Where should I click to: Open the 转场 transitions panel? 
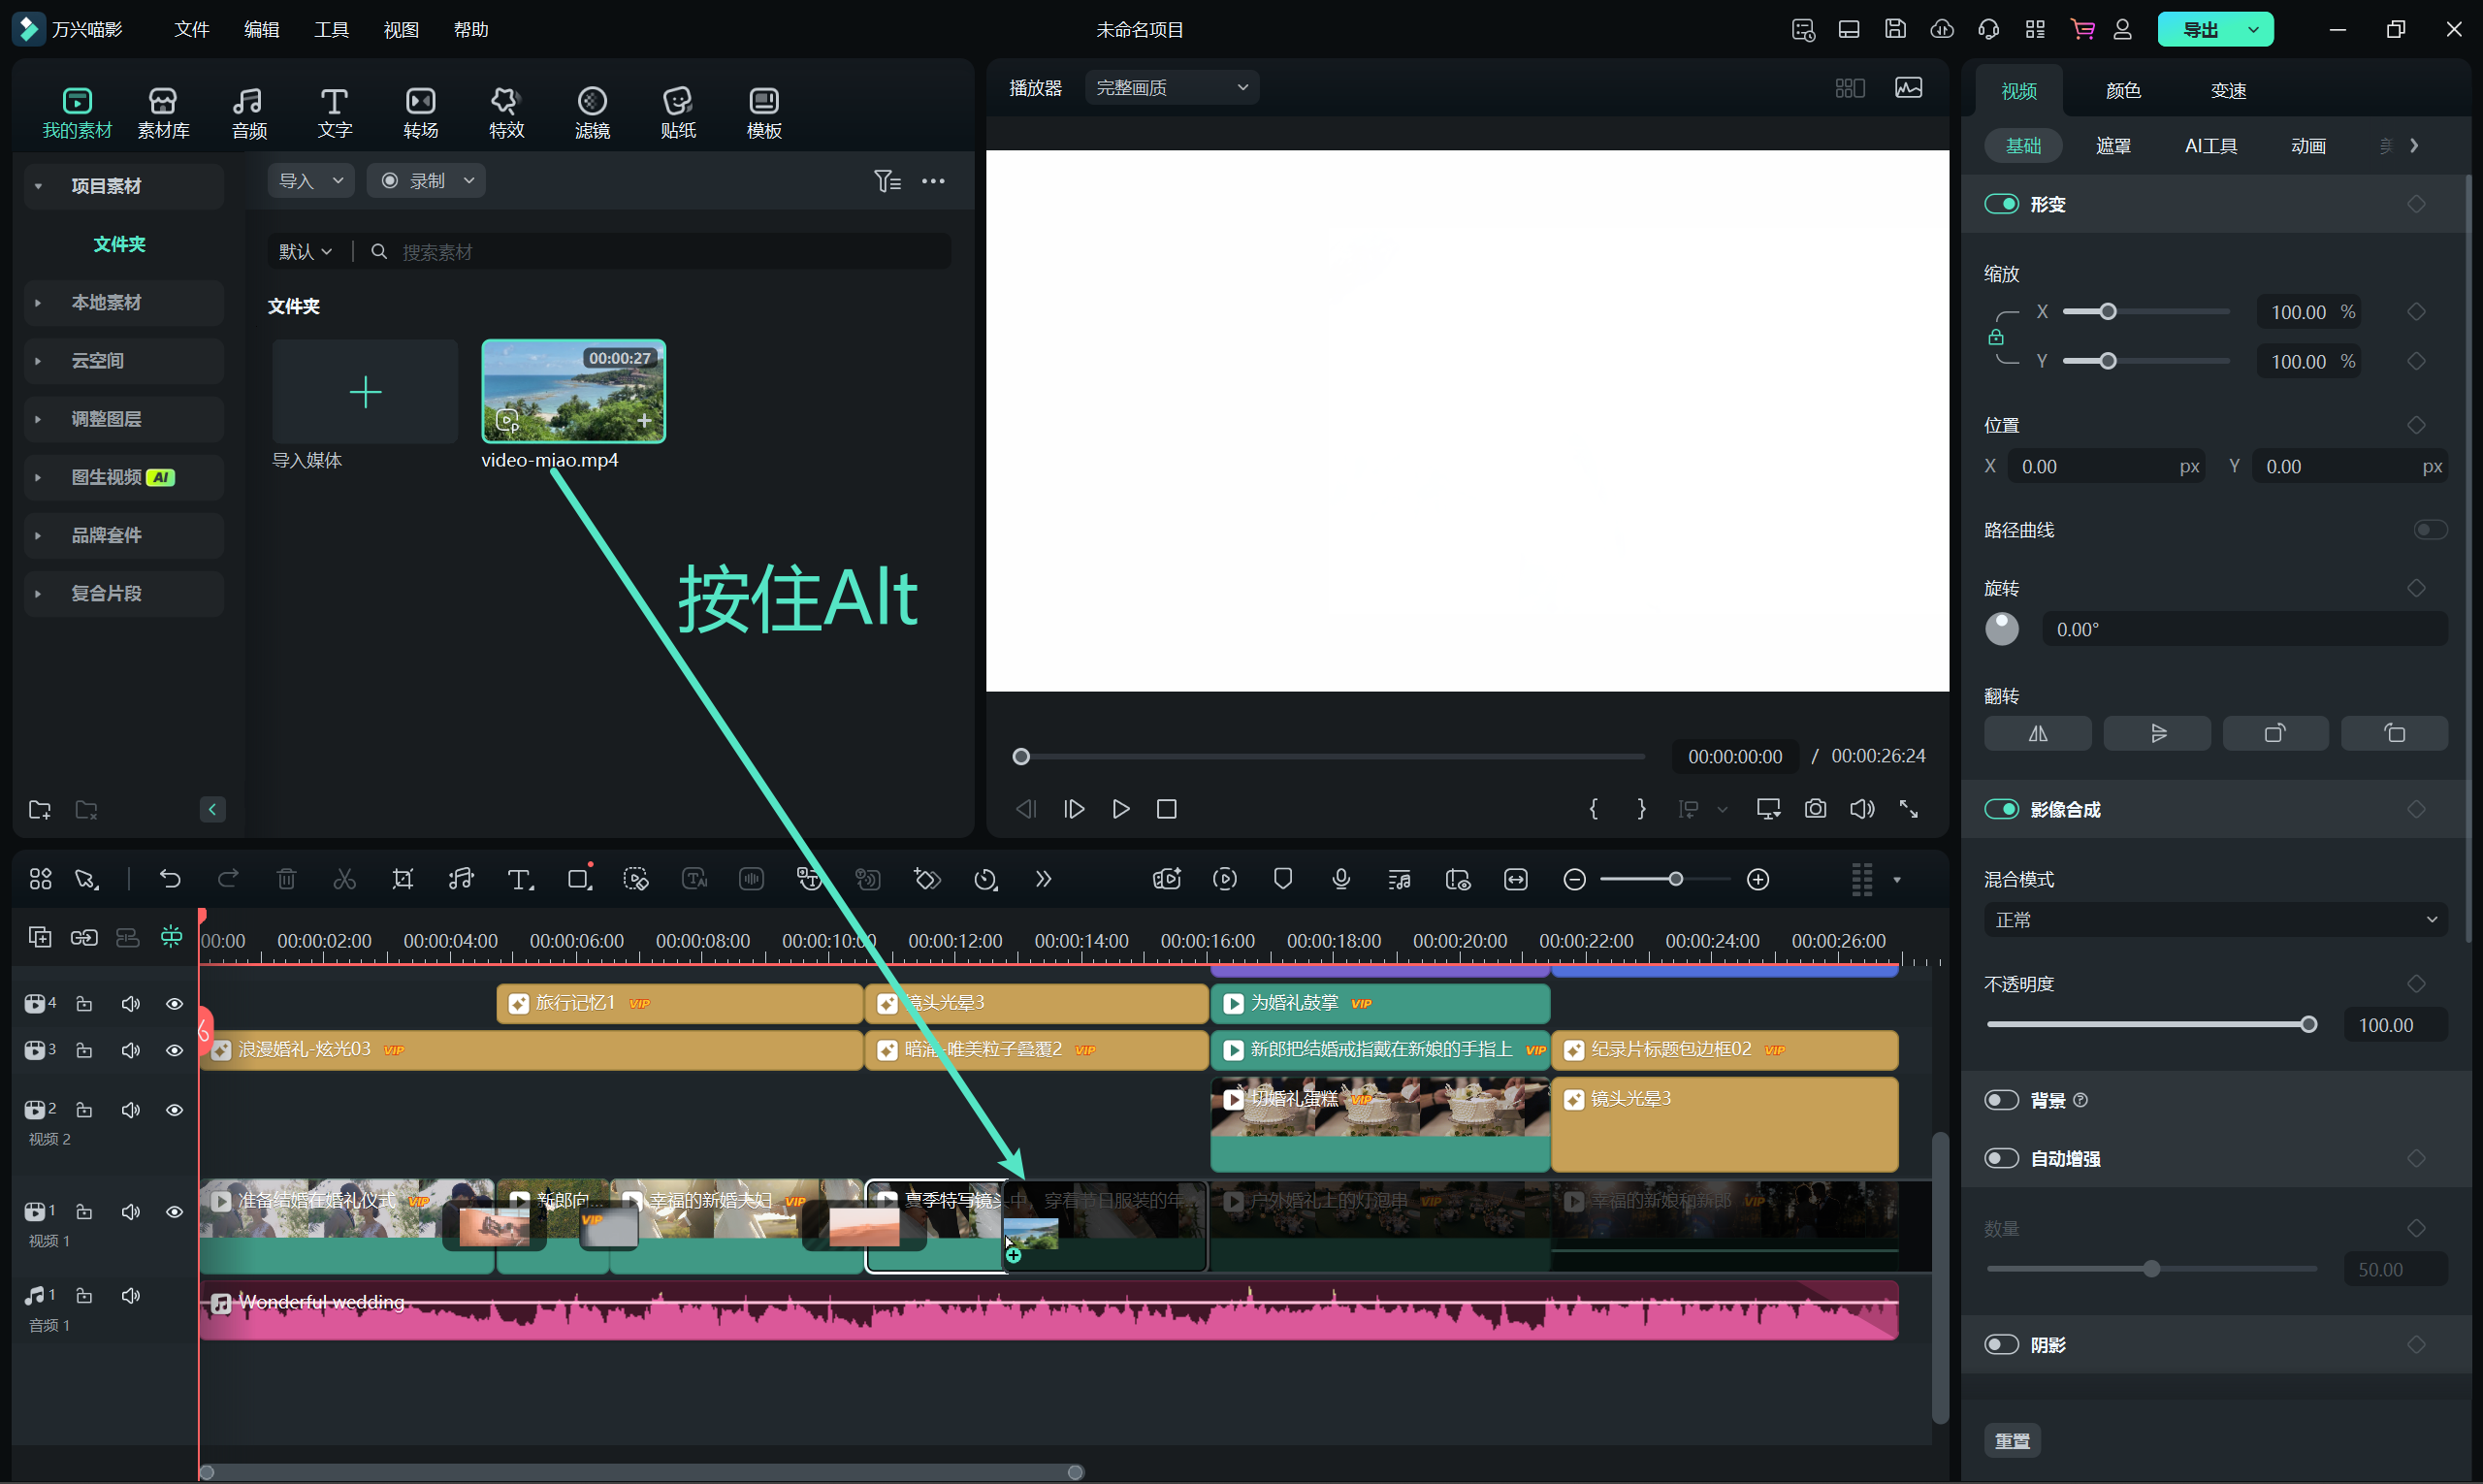point(420,112)
